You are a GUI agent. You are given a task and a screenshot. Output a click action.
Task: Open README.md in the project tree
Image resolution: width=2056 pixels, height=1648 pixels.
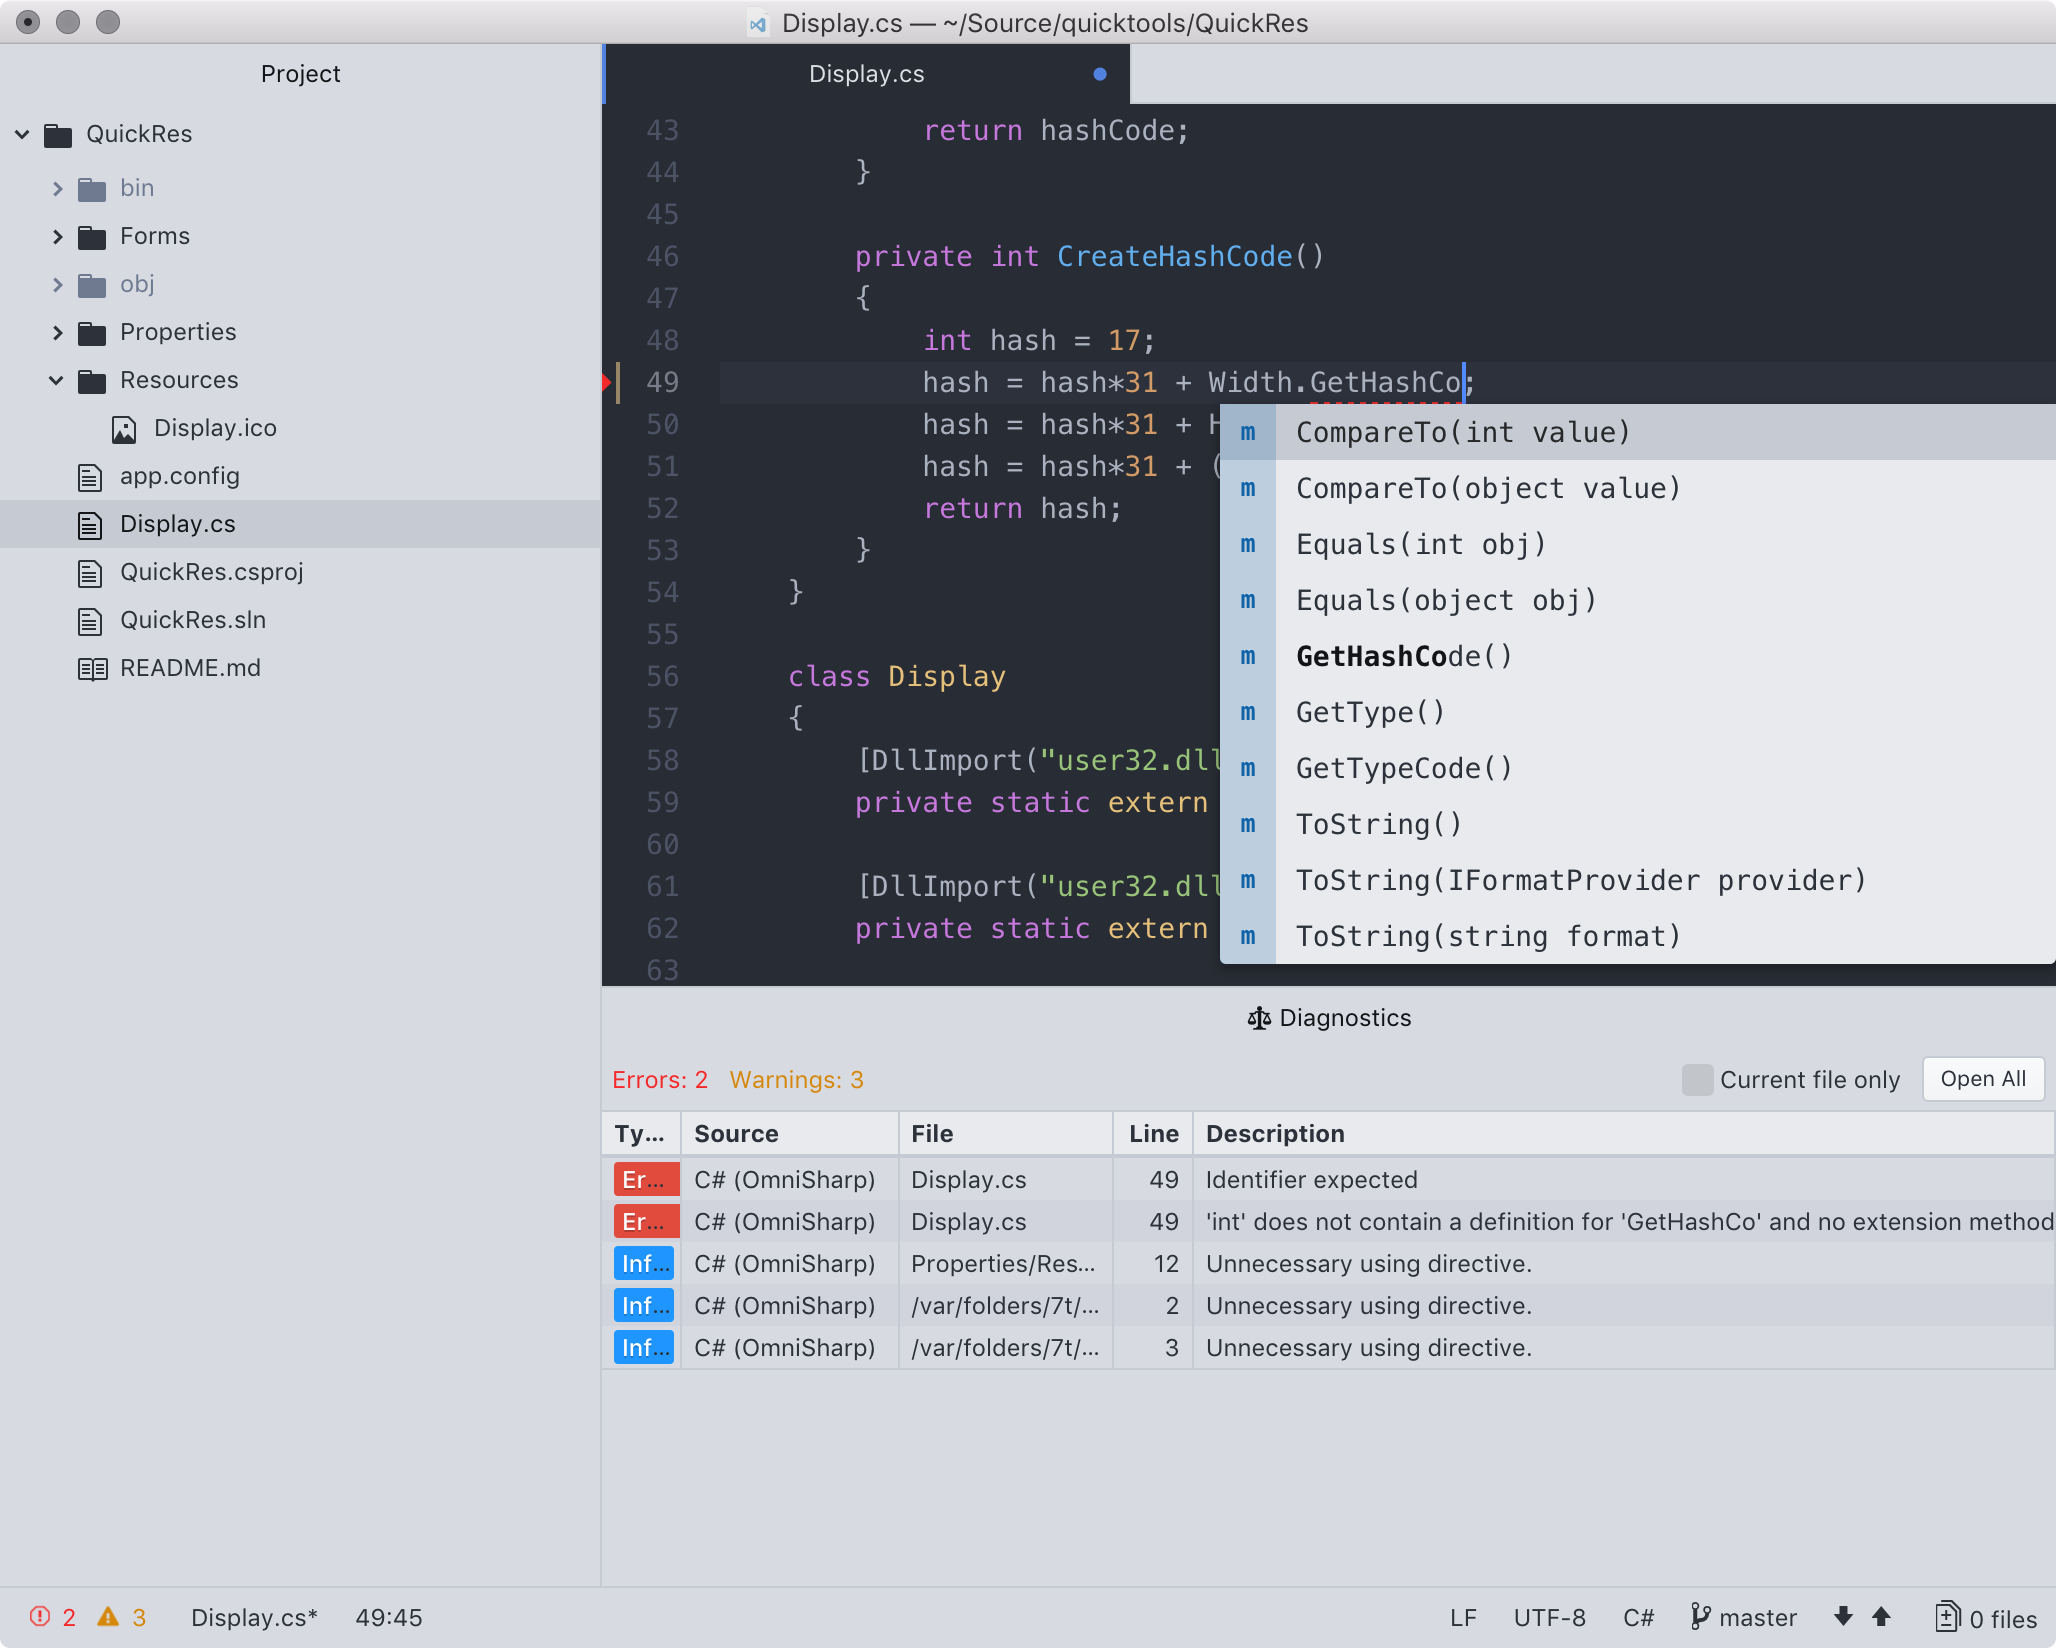(x=190, y=668)
